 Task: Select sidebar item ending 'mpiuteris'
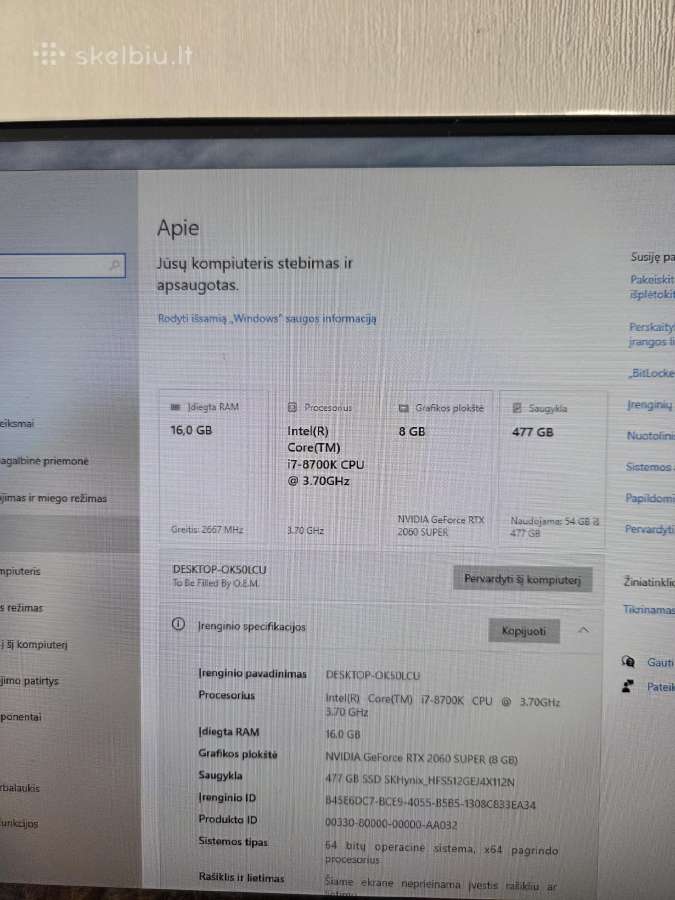coord(20,571)
